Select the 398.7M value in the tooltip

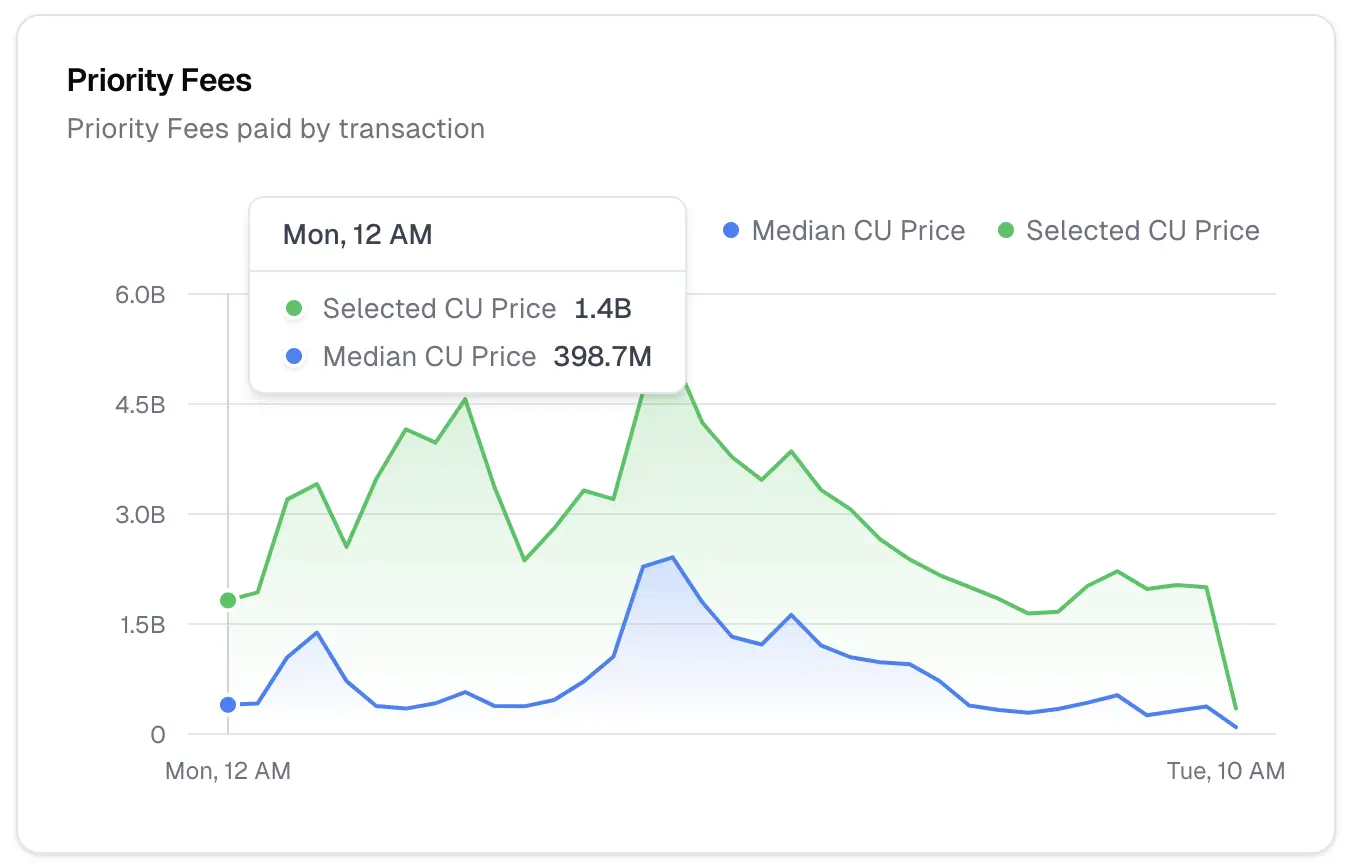(602, 357)
